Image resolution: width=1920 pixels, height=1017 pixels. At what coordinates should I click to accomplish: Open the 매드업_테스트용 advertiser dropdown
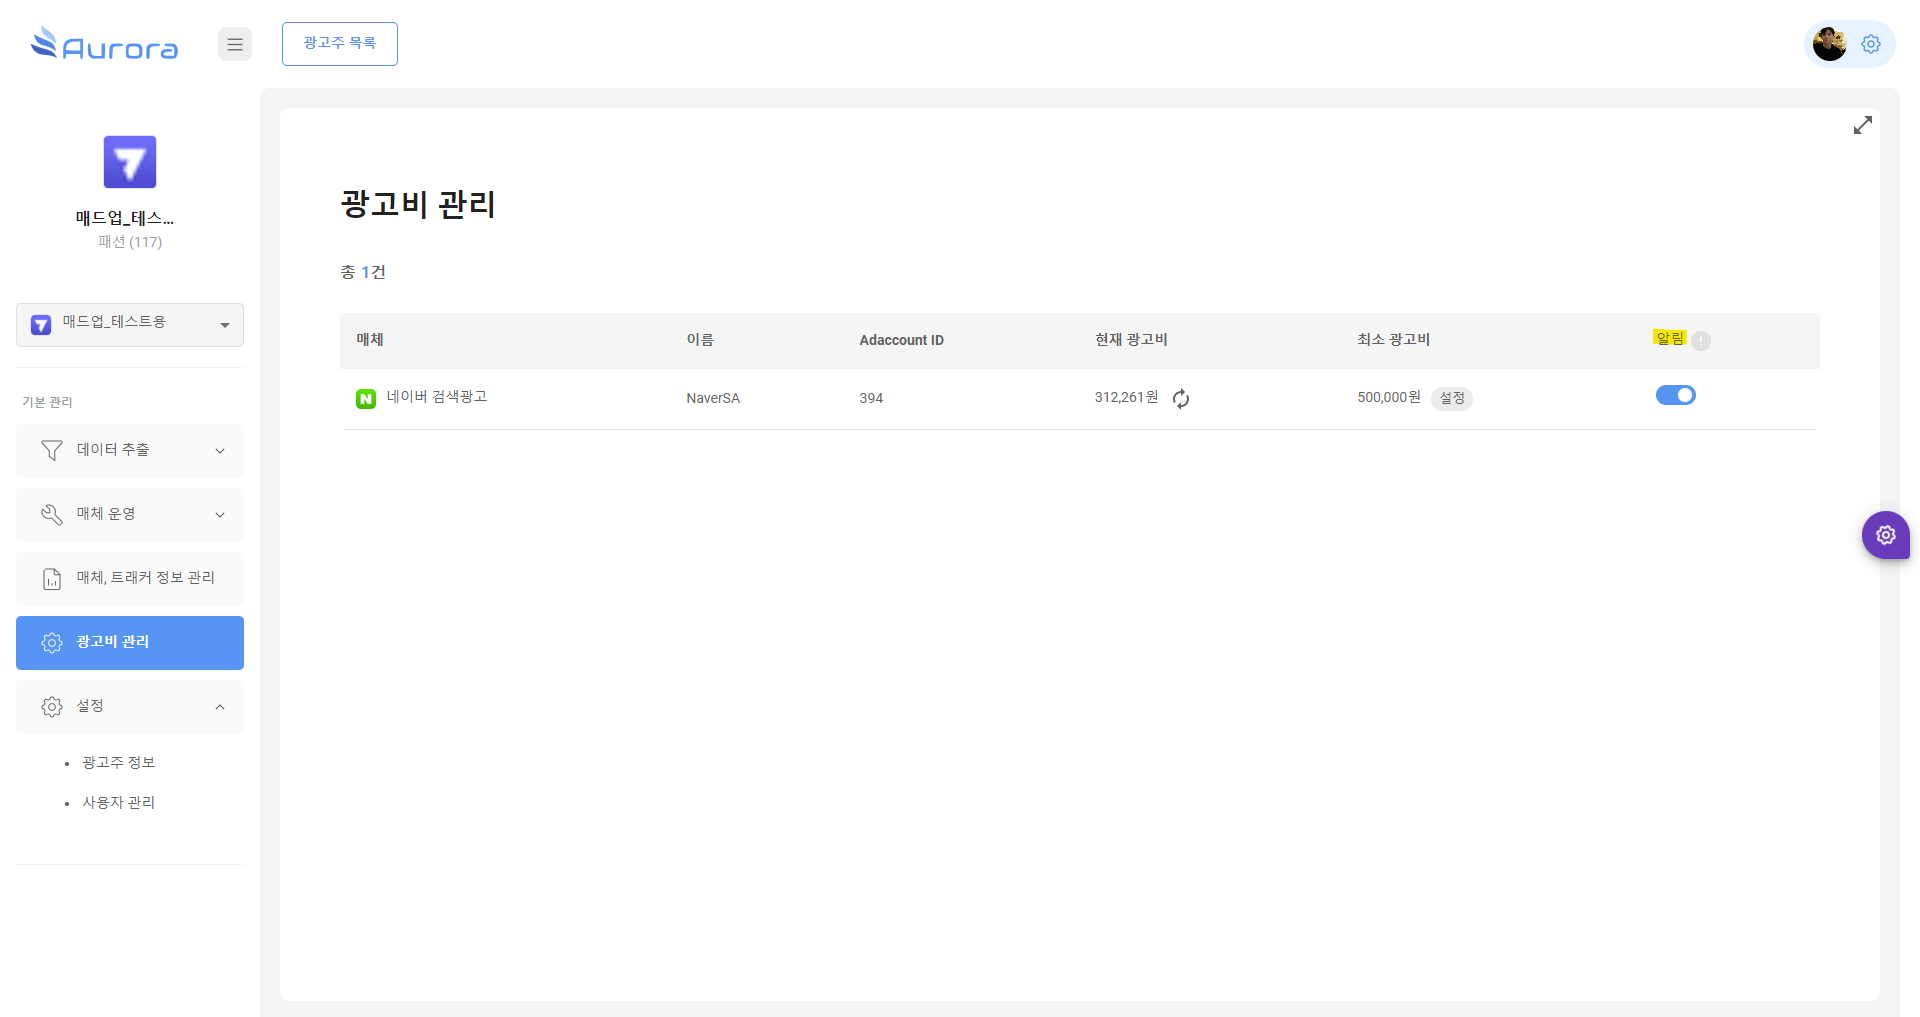pos(130,324)
